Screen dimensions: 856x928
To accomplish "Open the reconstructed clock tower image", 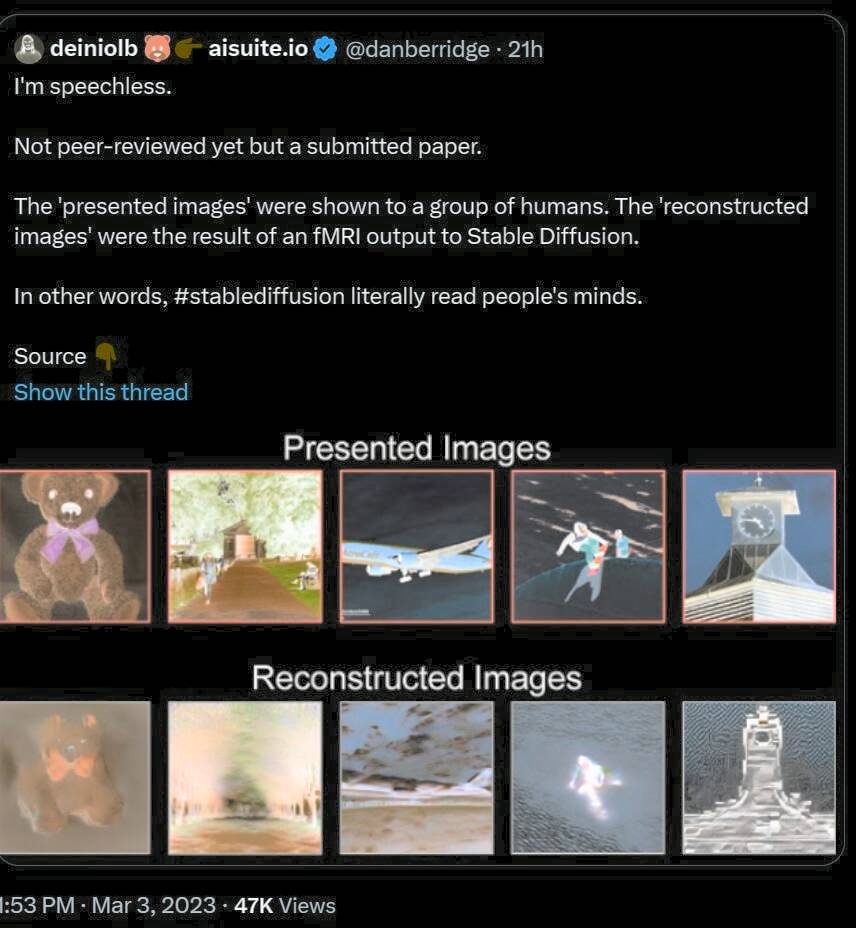I will tap(759, 778).
